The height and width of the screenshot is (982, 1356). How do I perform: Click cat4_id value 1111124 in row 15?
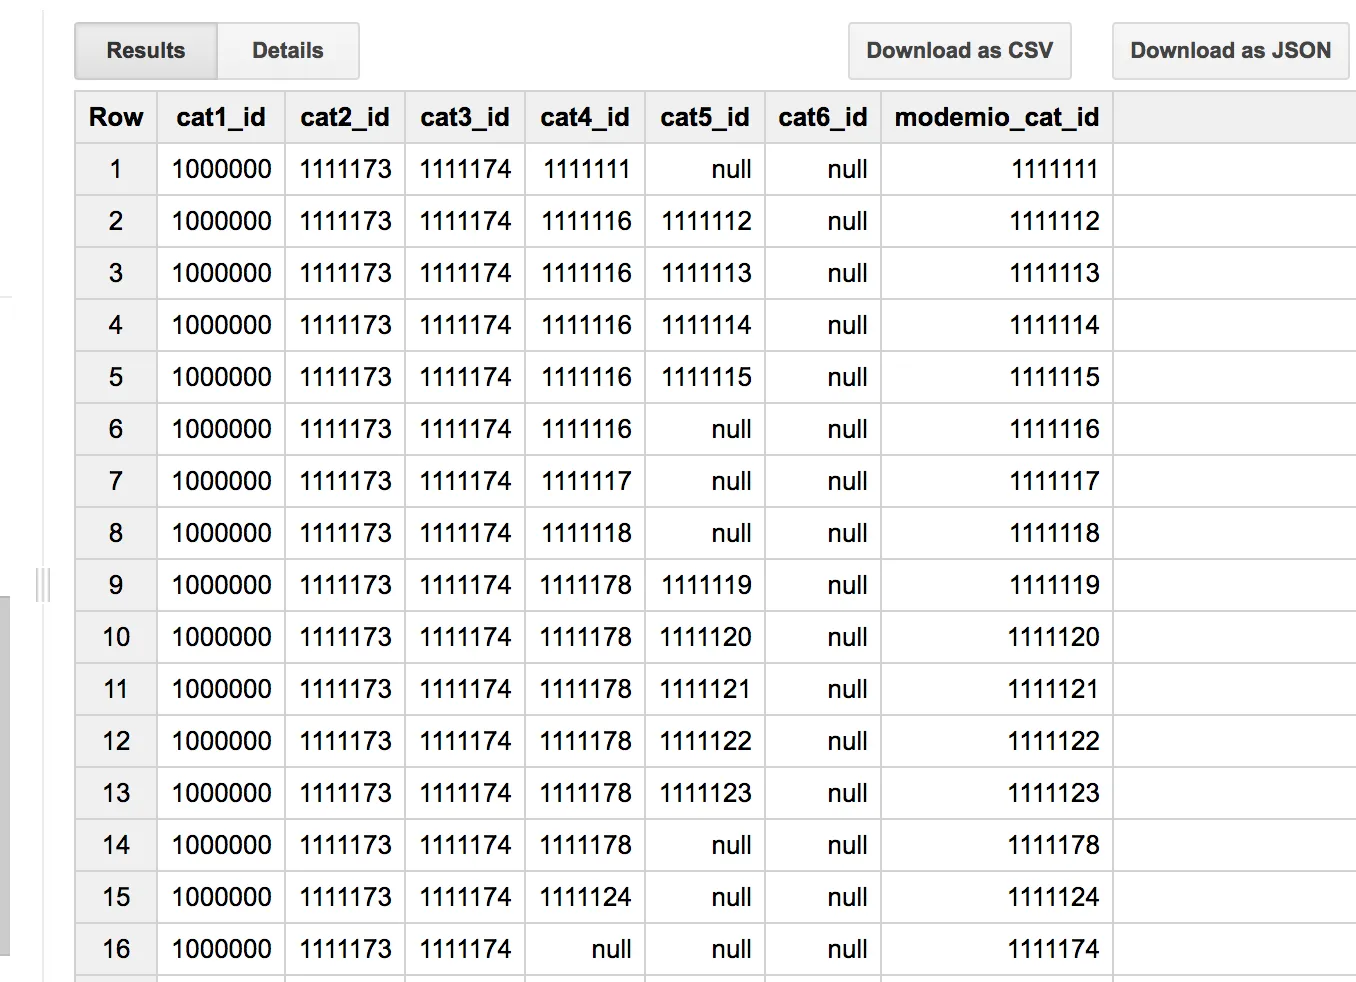(x=585, y=897)
